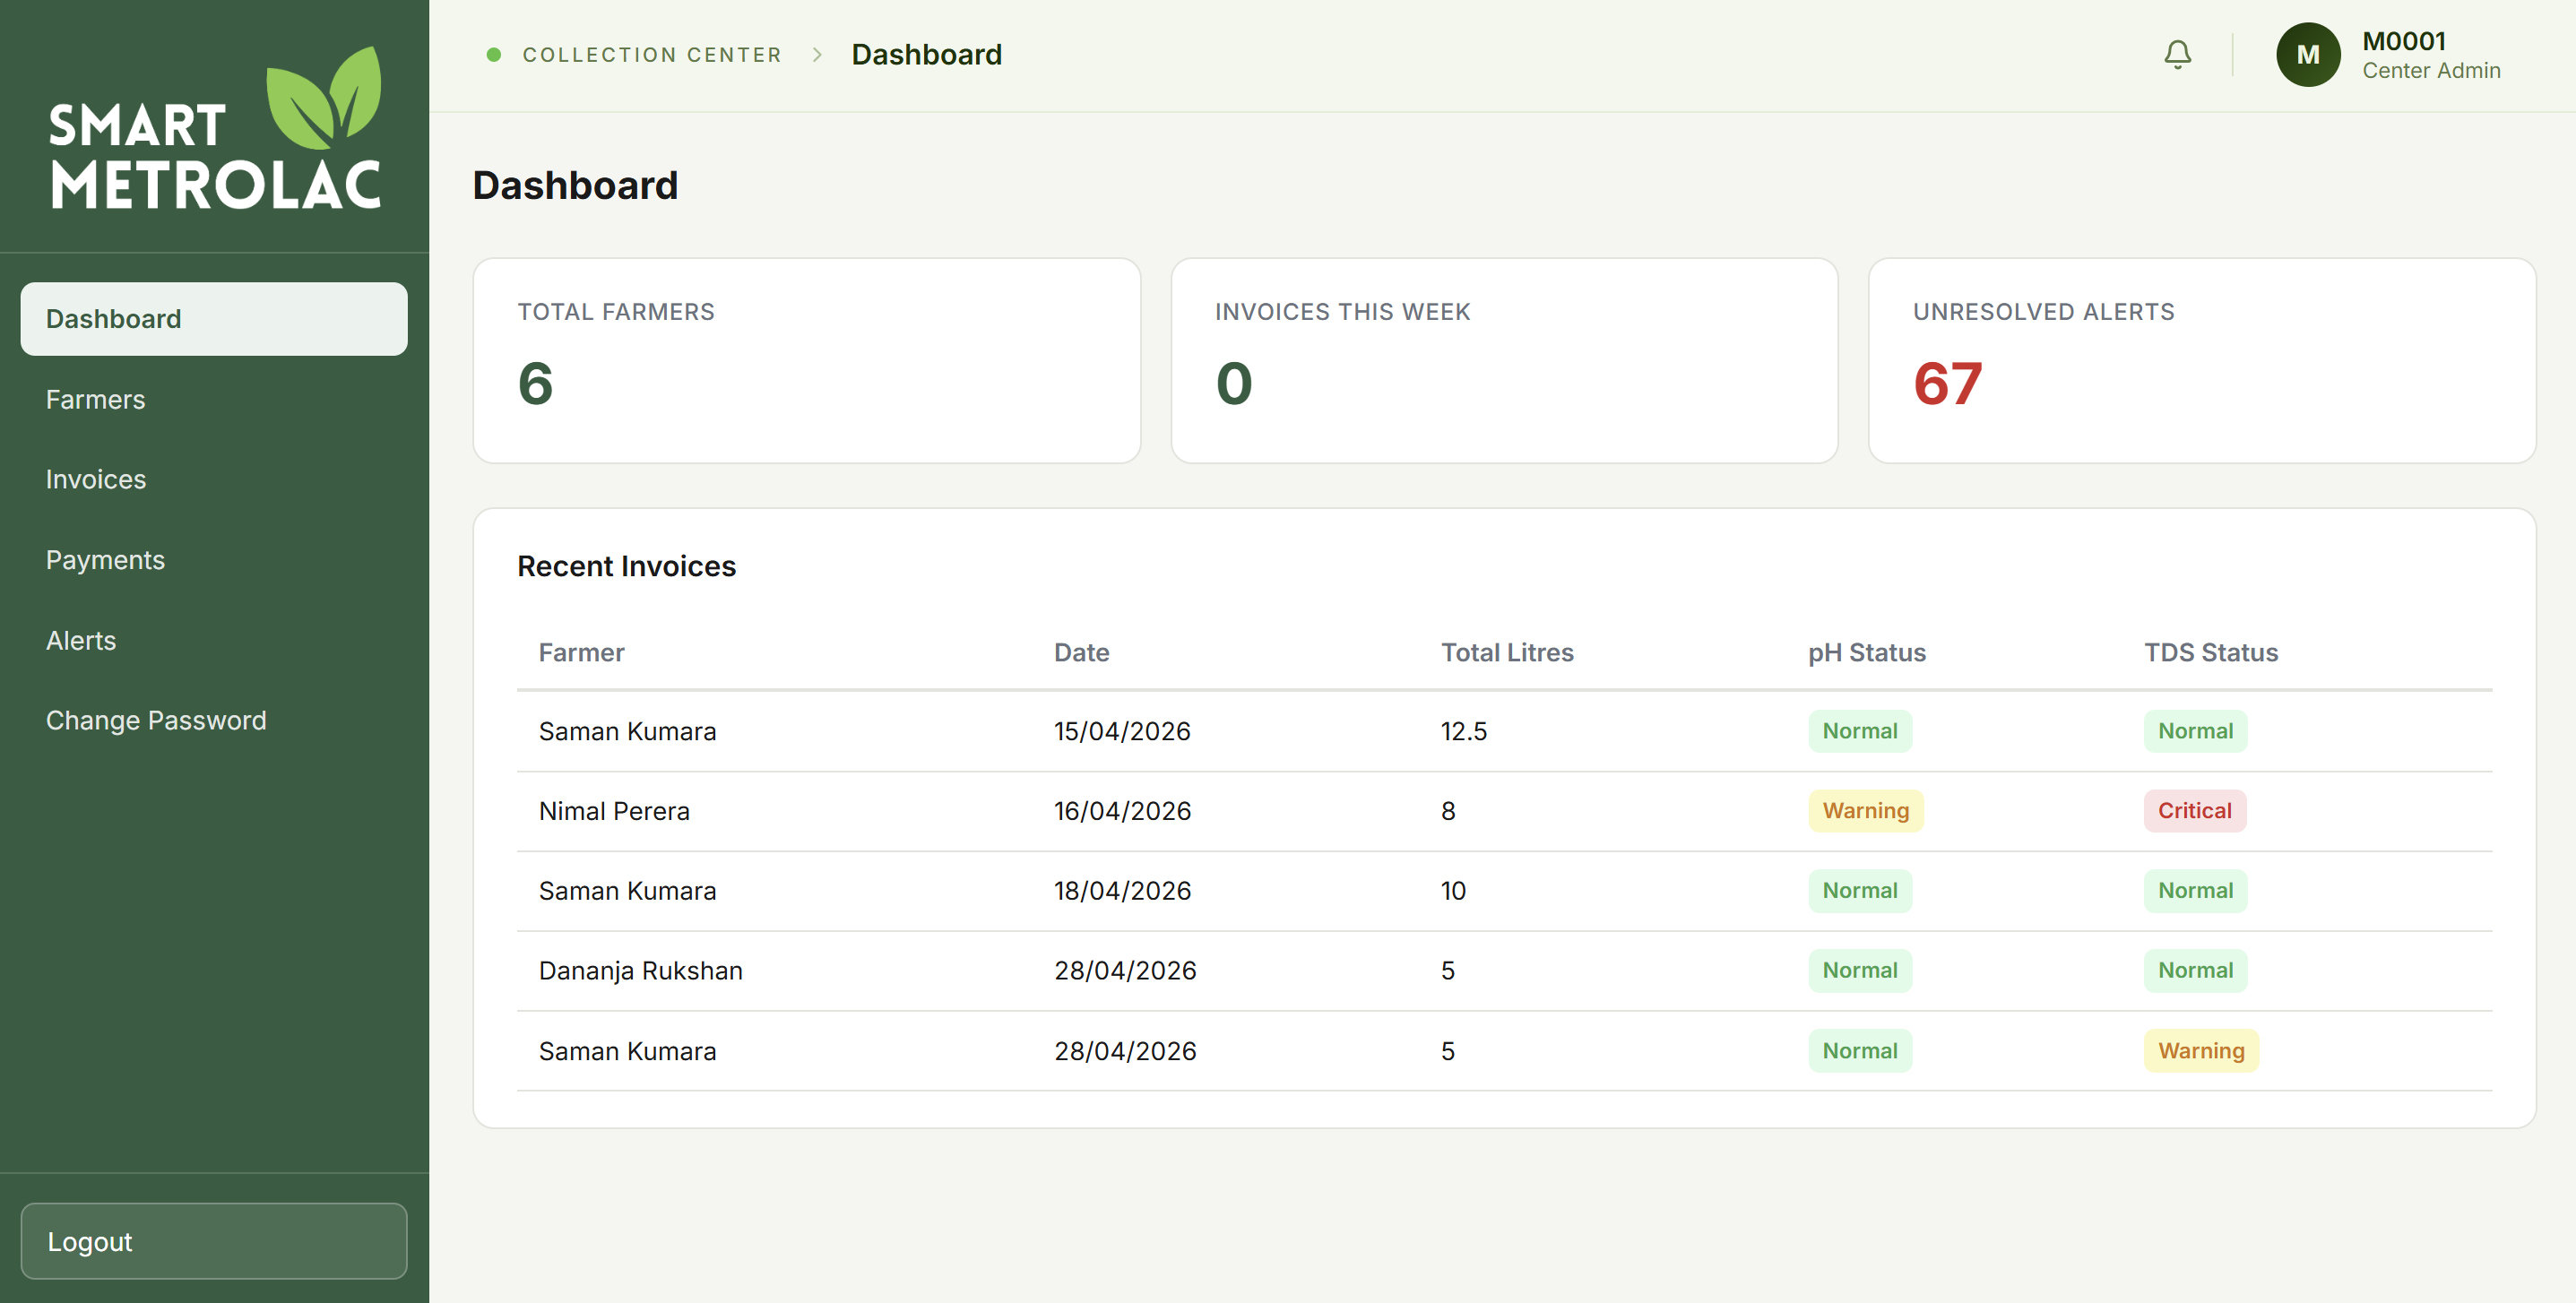
Task: Click the Normal TDS badge for 18/04/2026
Action: point(2194,891)
